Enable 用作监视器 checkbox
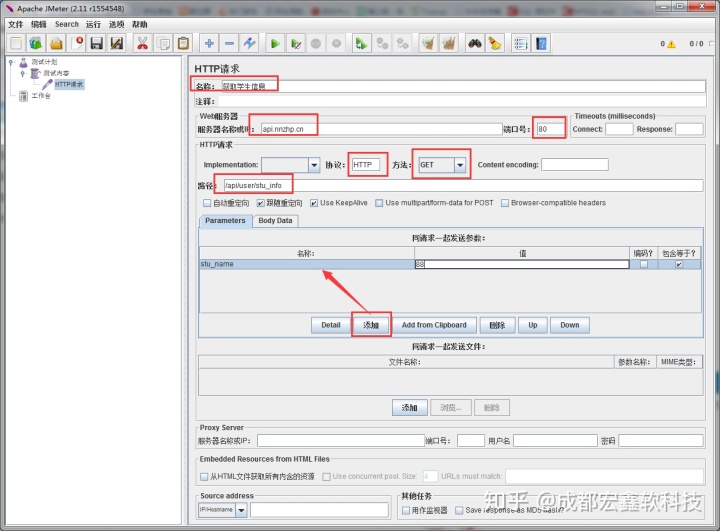720x531 pixels. click(406, 510)
